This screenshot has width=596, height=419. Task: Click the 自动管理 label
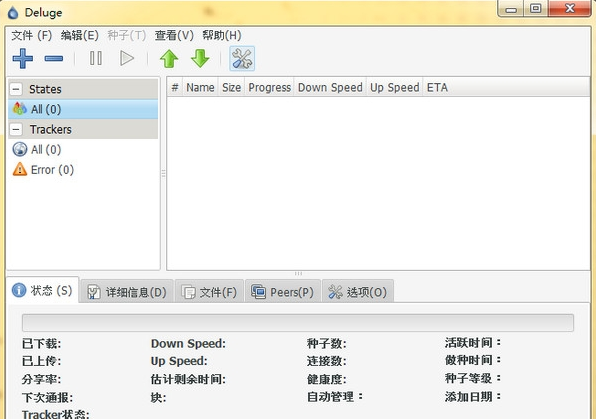coord(335,397)
